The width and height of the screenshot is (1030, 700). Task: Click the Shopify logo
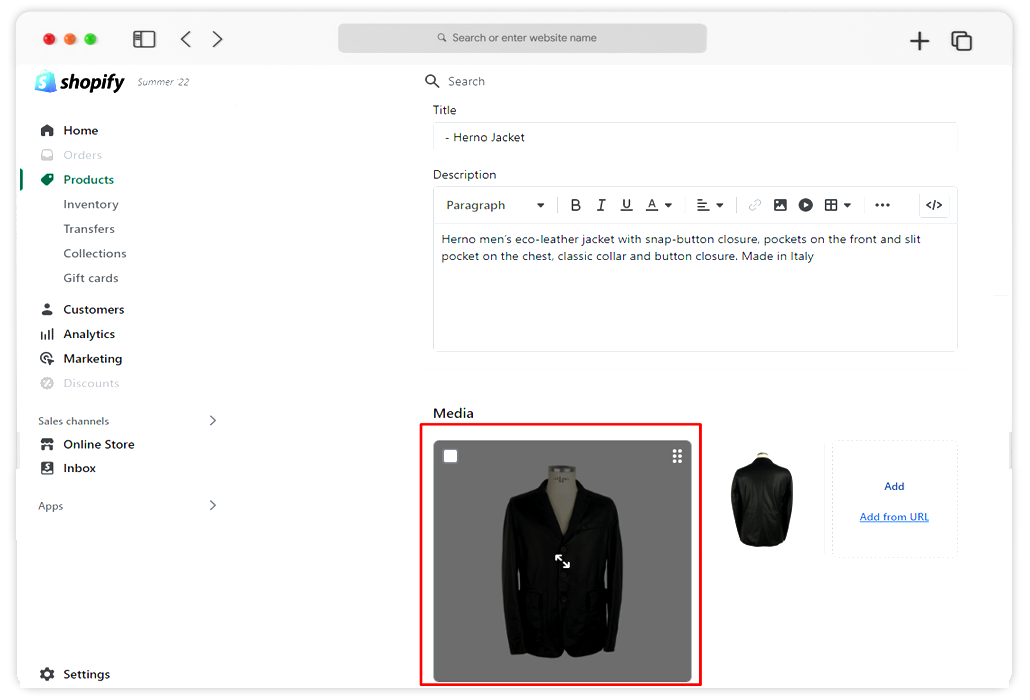pyautogui.click(x=79, y=81)
